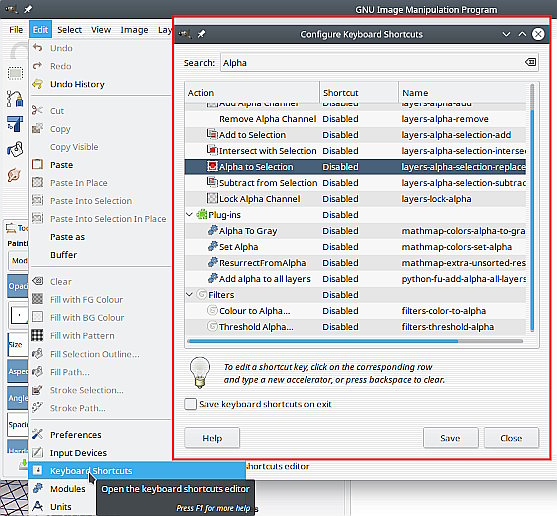
Task: Click the Help button
Action: (212, 438)
